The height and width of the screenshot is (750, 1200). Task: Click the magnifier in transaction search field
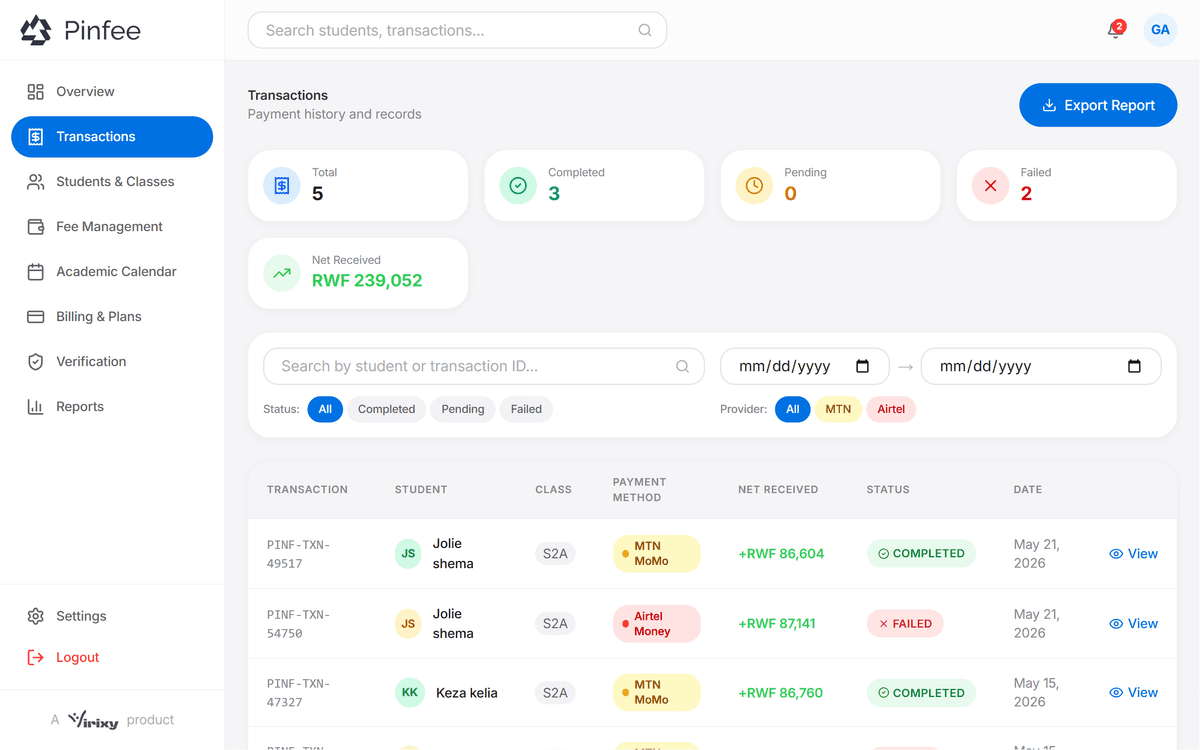point(683,367)
